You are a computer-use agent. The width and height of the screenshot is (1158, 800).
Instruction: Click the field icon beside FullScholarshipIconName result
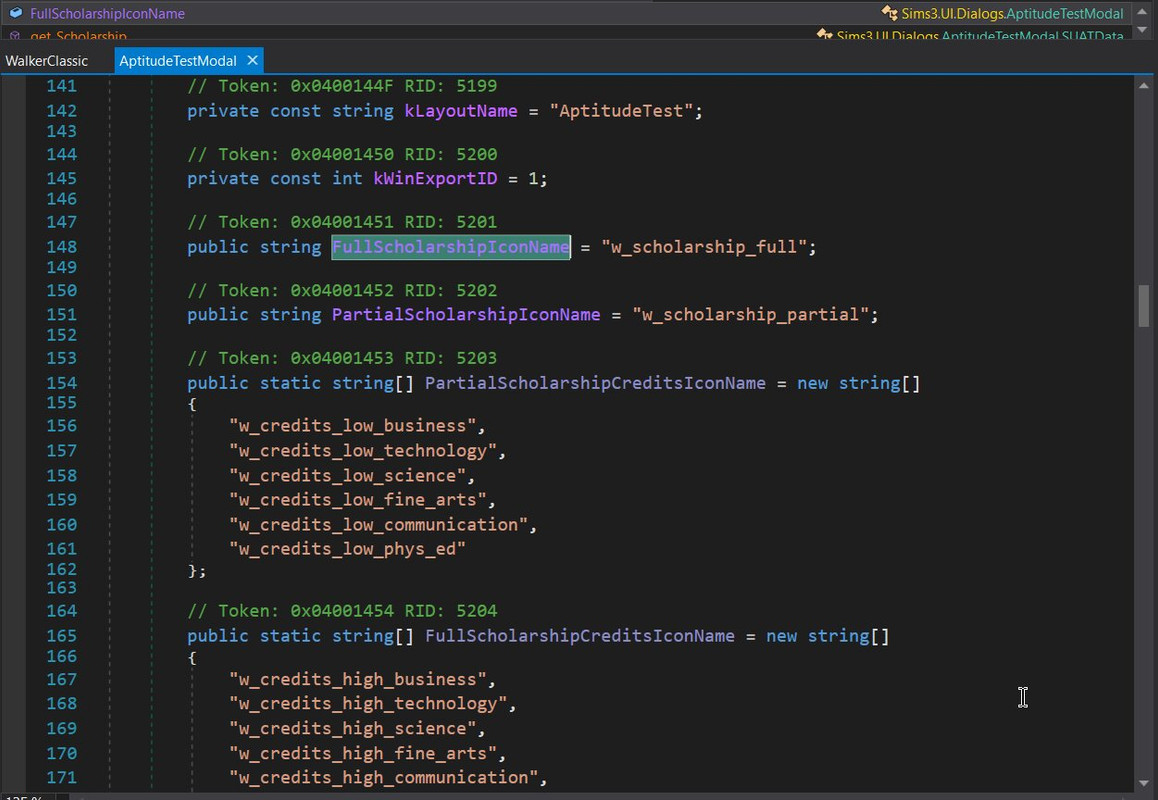pos(16,13)
